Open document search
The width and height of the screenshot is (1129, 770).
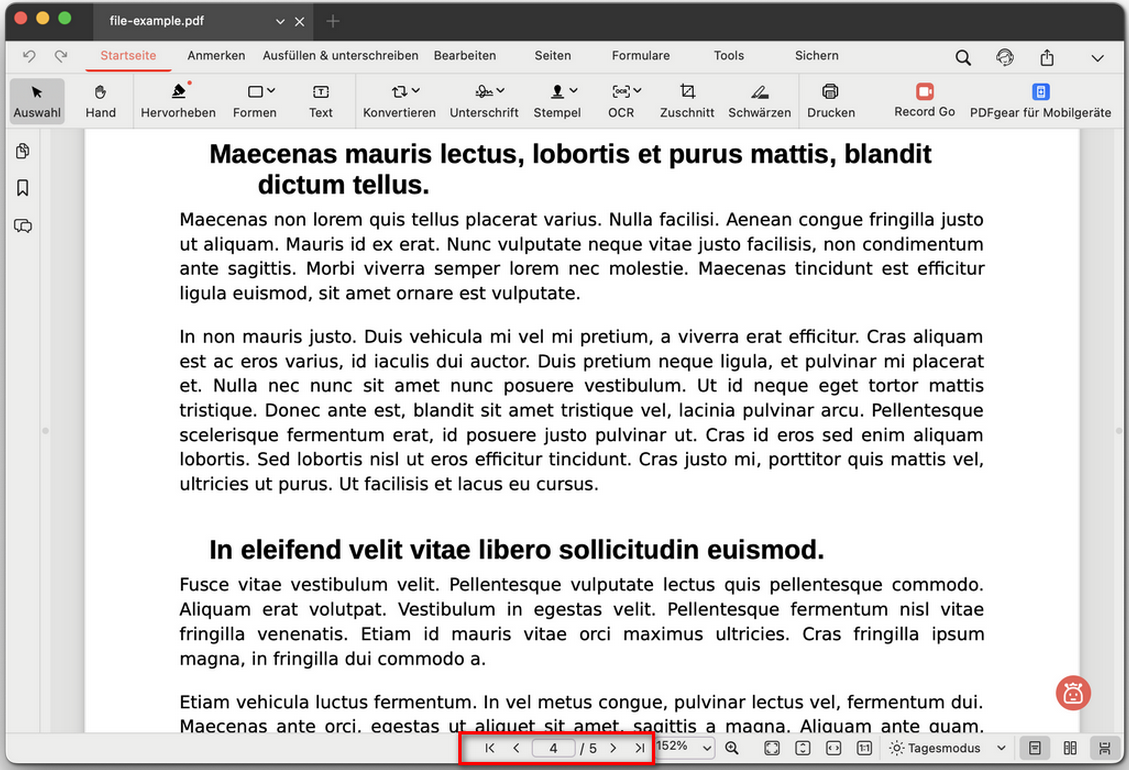(x=962, y=58)
